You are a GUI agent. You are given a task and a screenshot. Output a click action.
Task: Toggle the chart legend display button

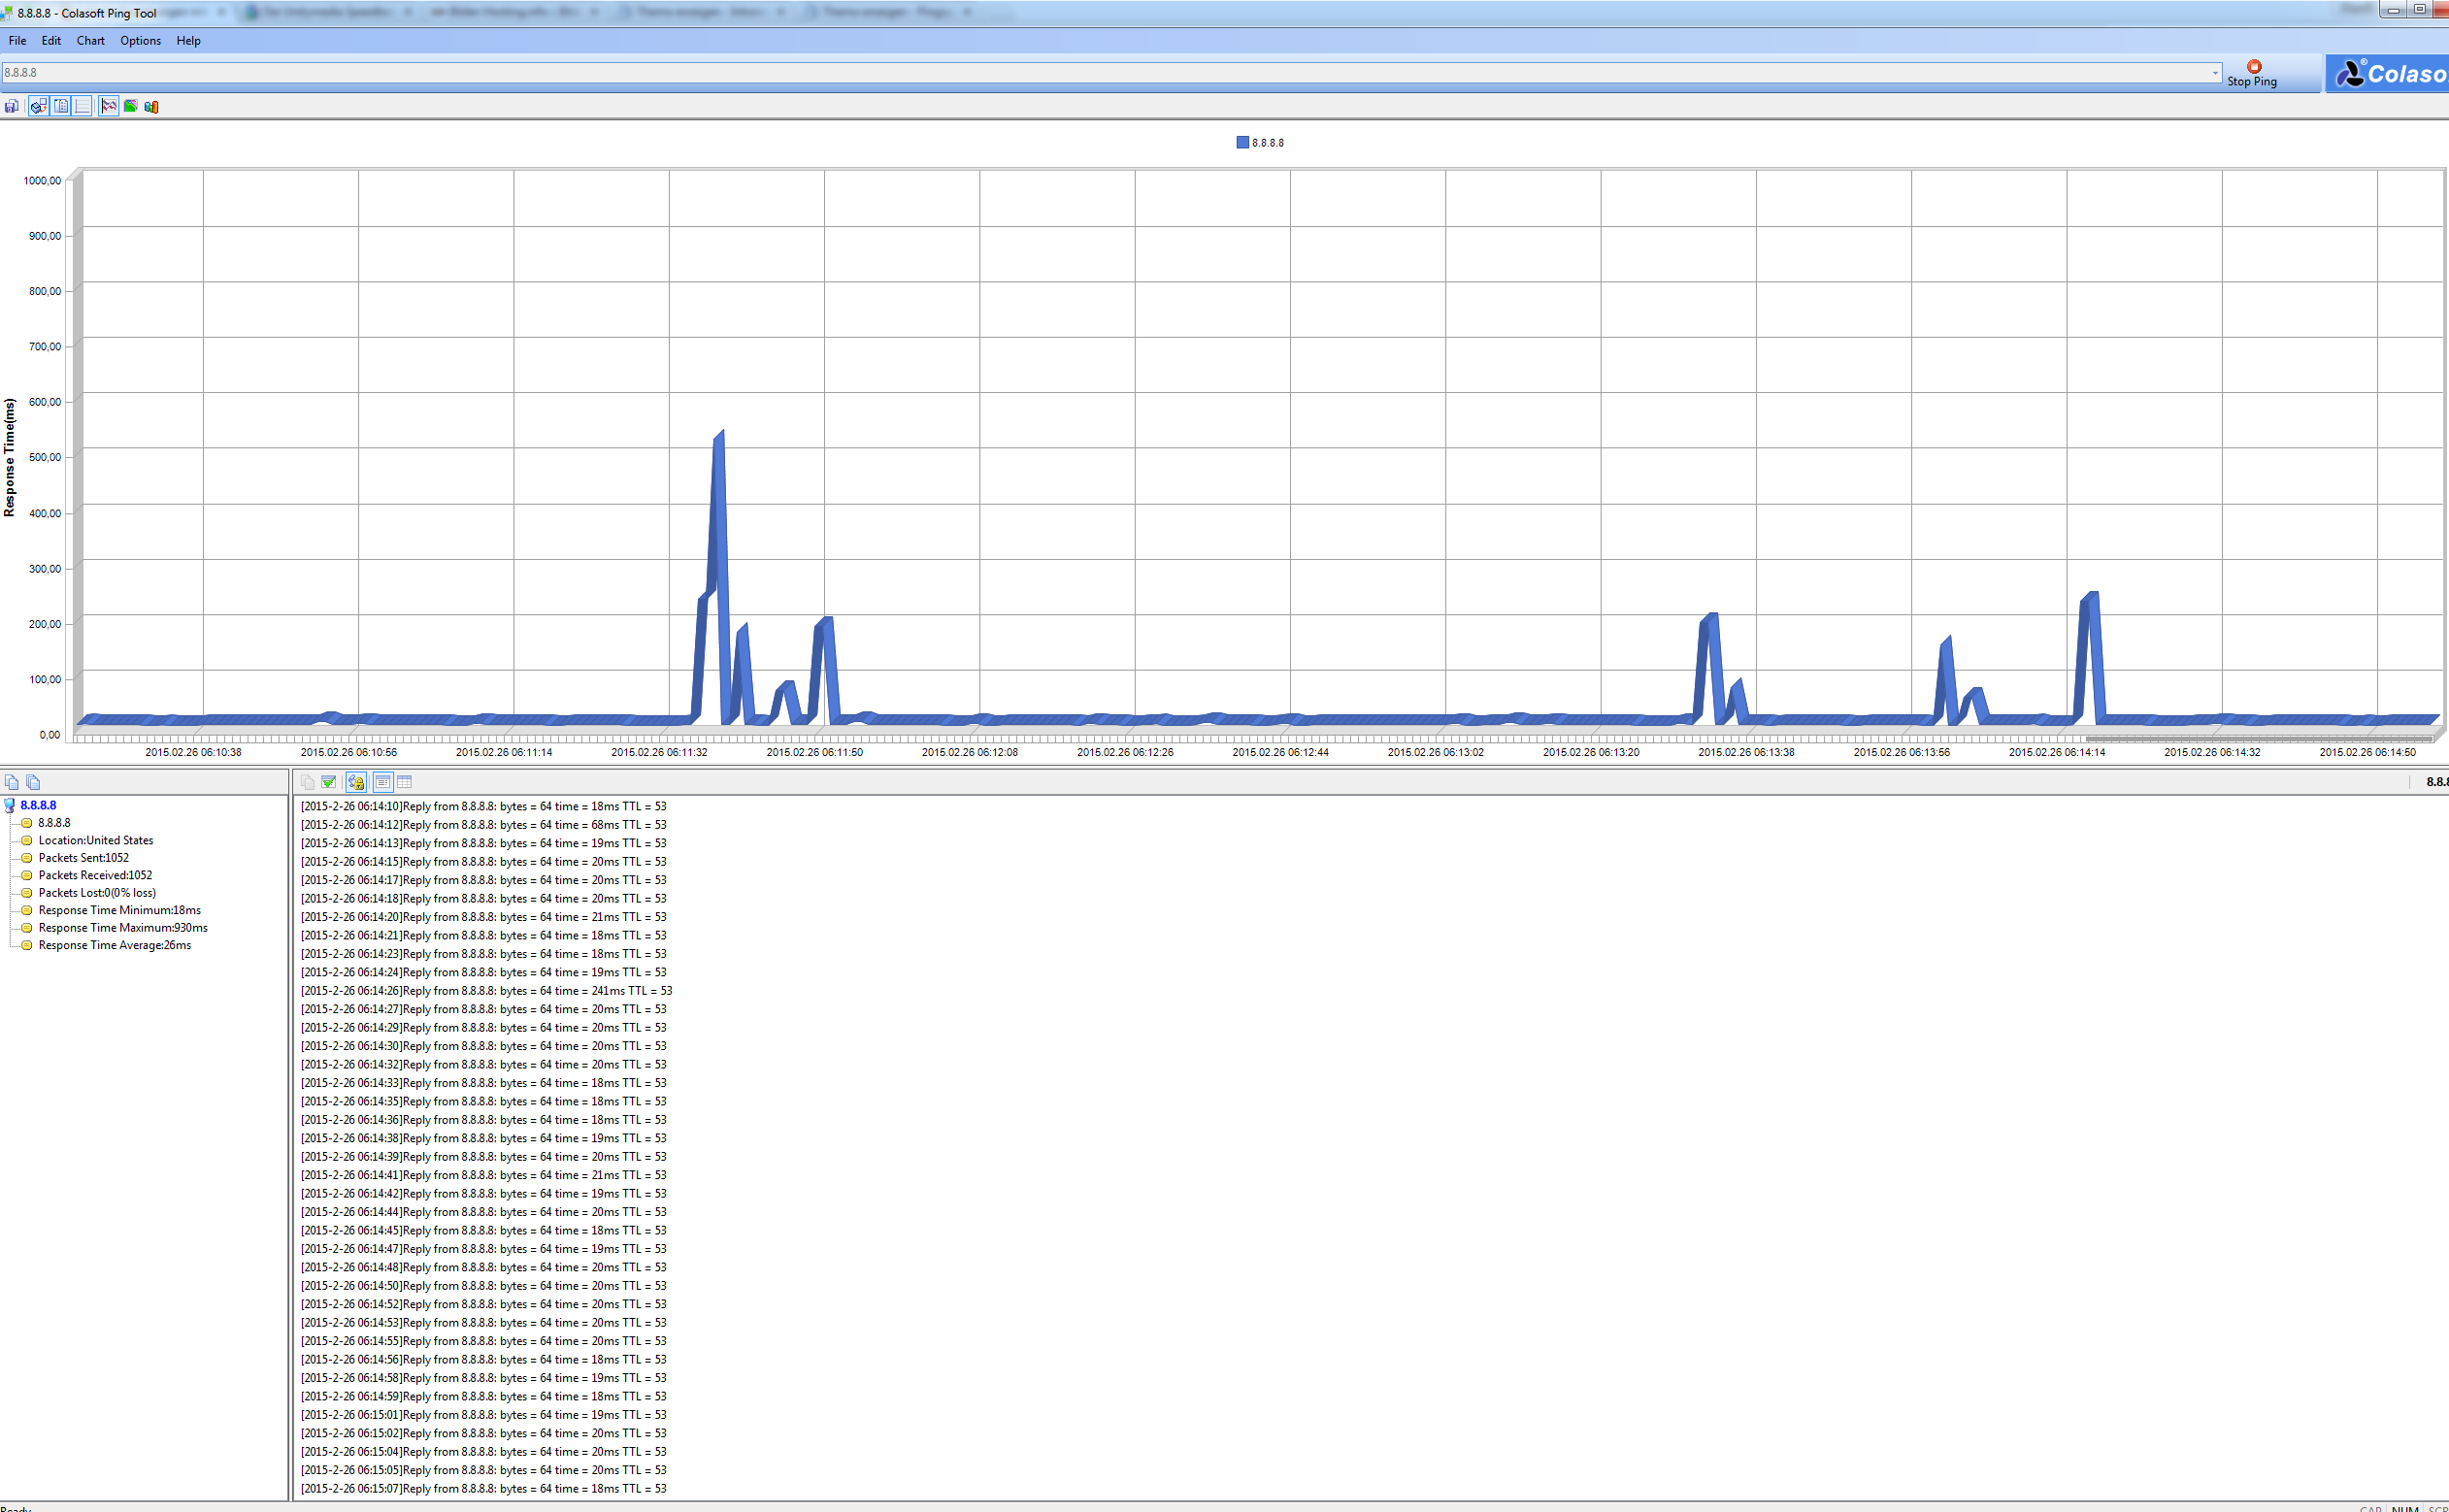point(61,106)
